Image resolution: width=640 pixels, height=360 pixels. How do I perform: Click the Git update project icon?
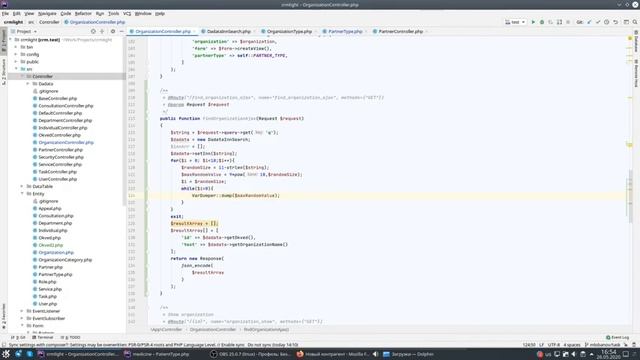point(589,22)
